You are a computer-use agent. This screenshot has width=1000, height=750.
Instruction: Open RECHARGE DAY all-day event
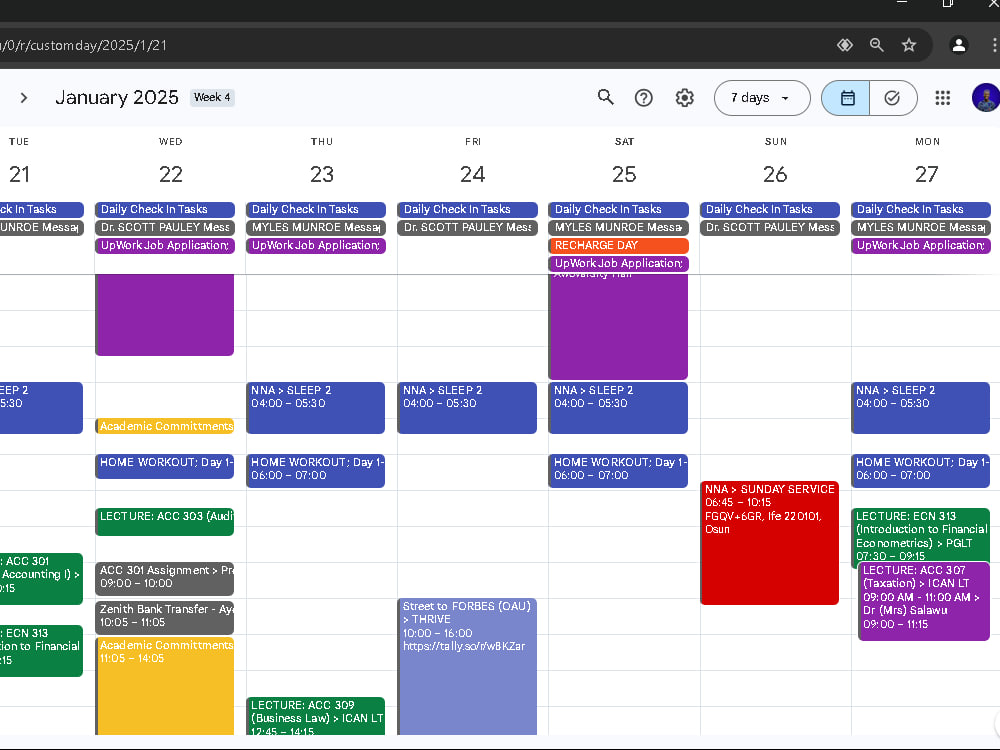pyautogui.click(x=619, y=246)
